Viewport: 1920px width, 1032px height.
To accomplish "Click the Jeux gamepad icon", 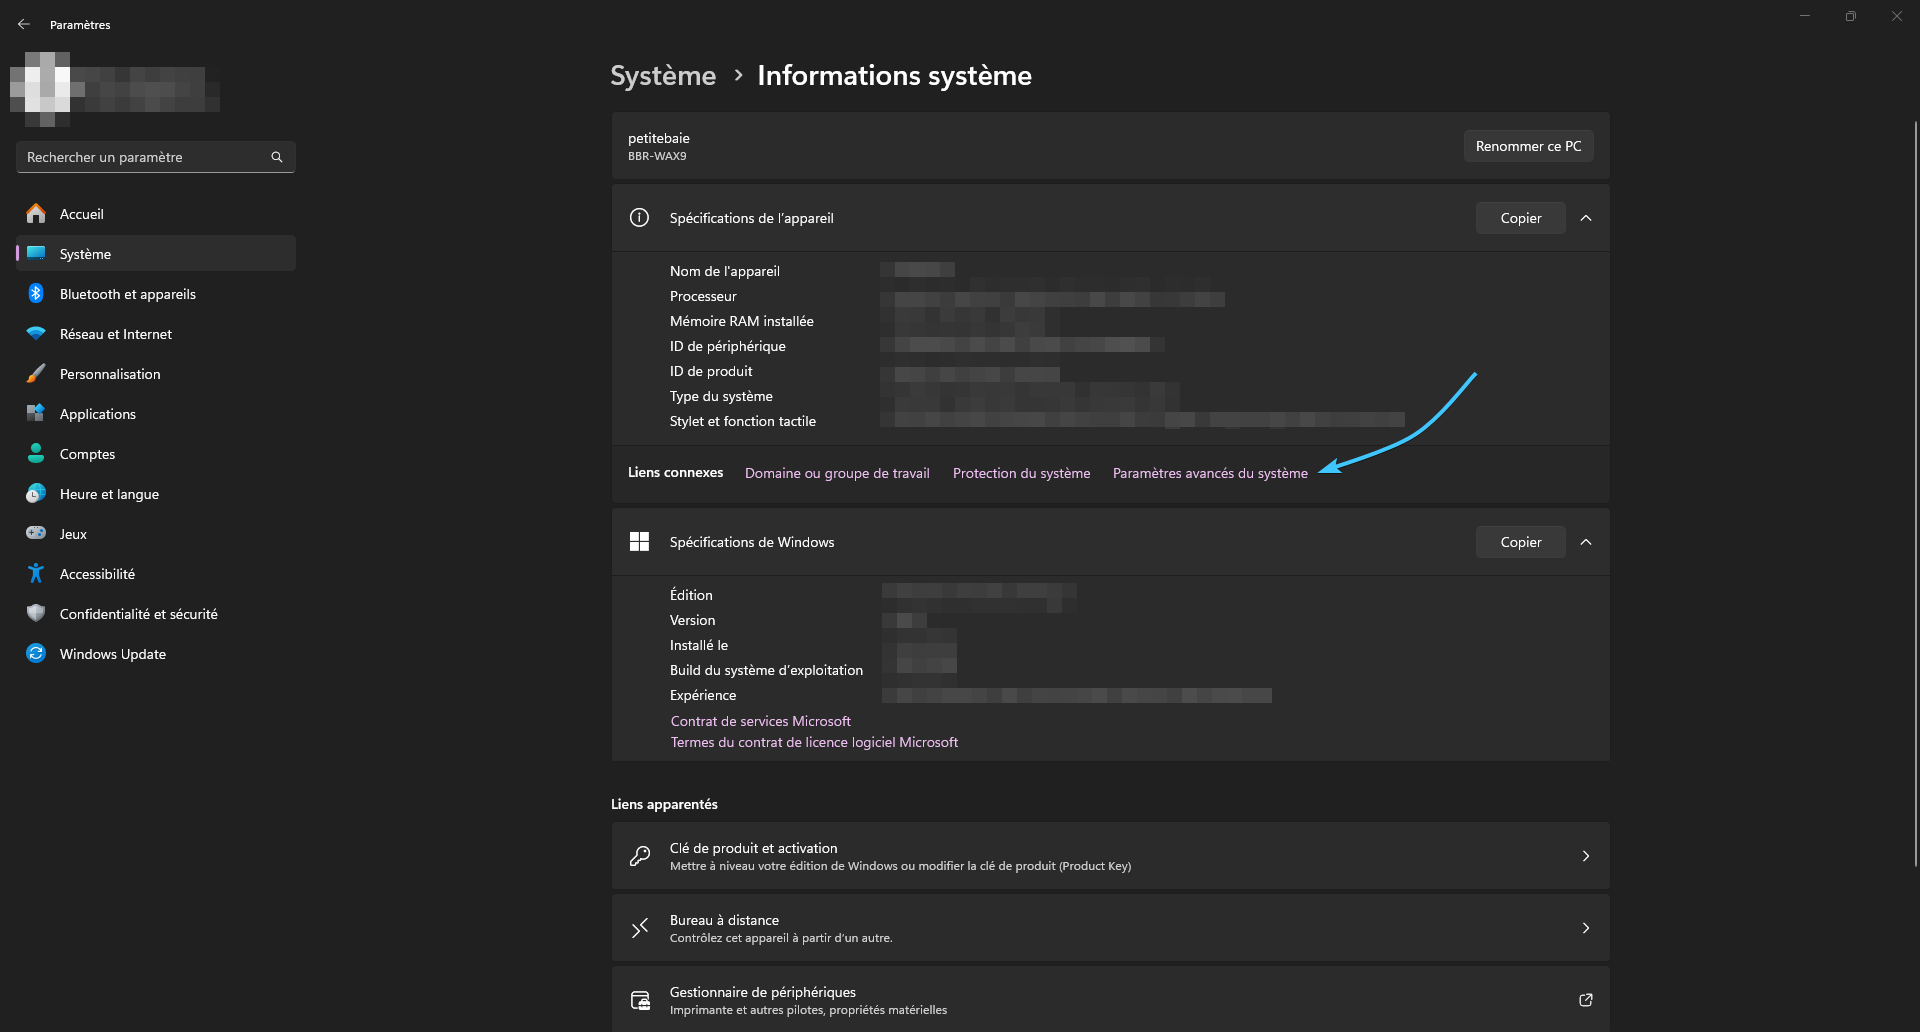I will click(x=36, y=534).
